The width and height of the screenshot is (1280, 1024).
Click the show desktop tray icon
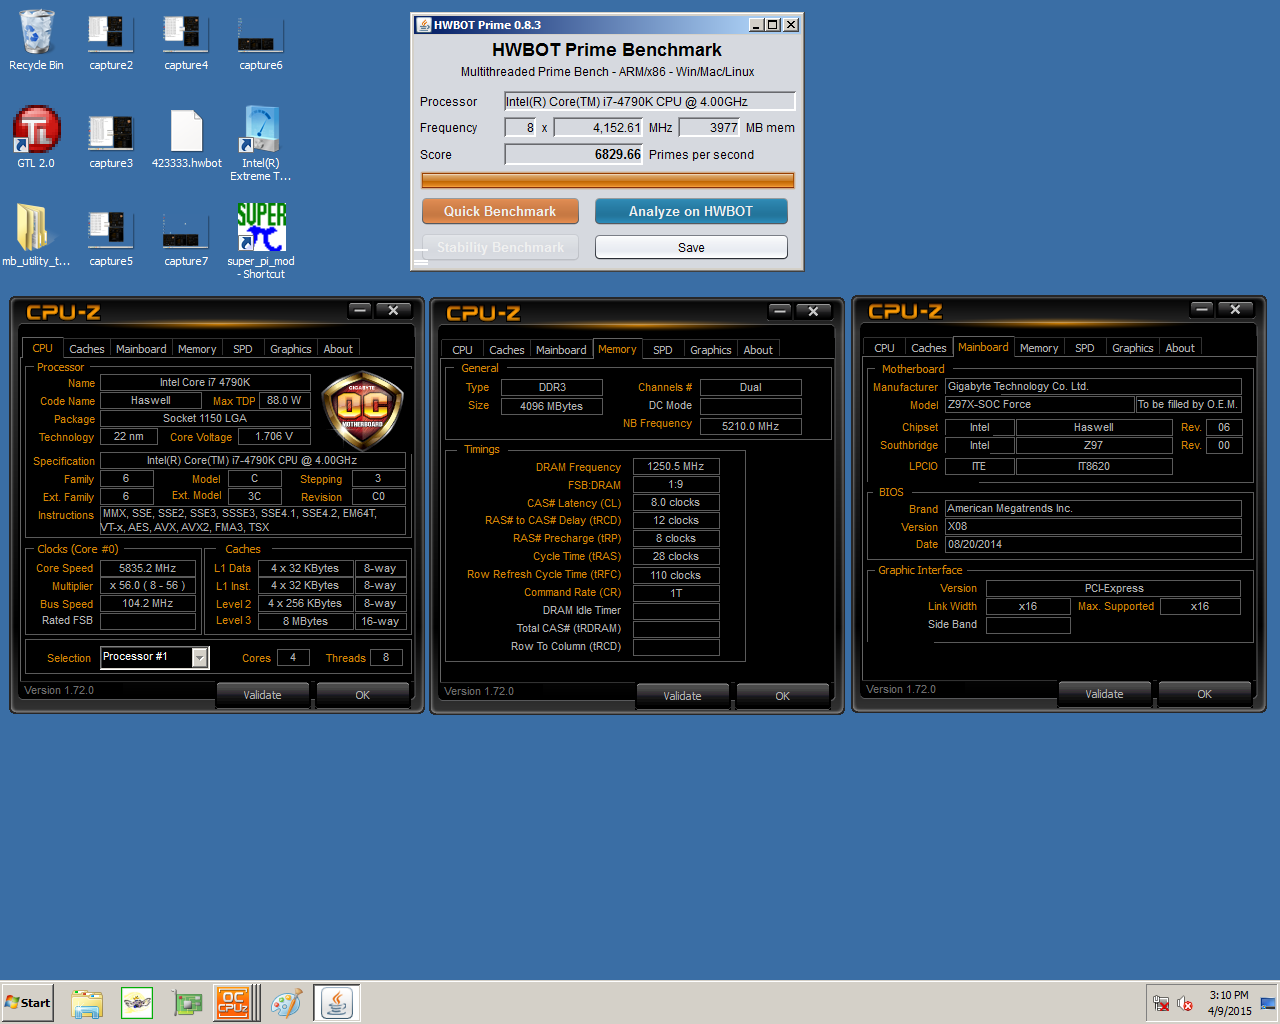coord(1268,1003)
